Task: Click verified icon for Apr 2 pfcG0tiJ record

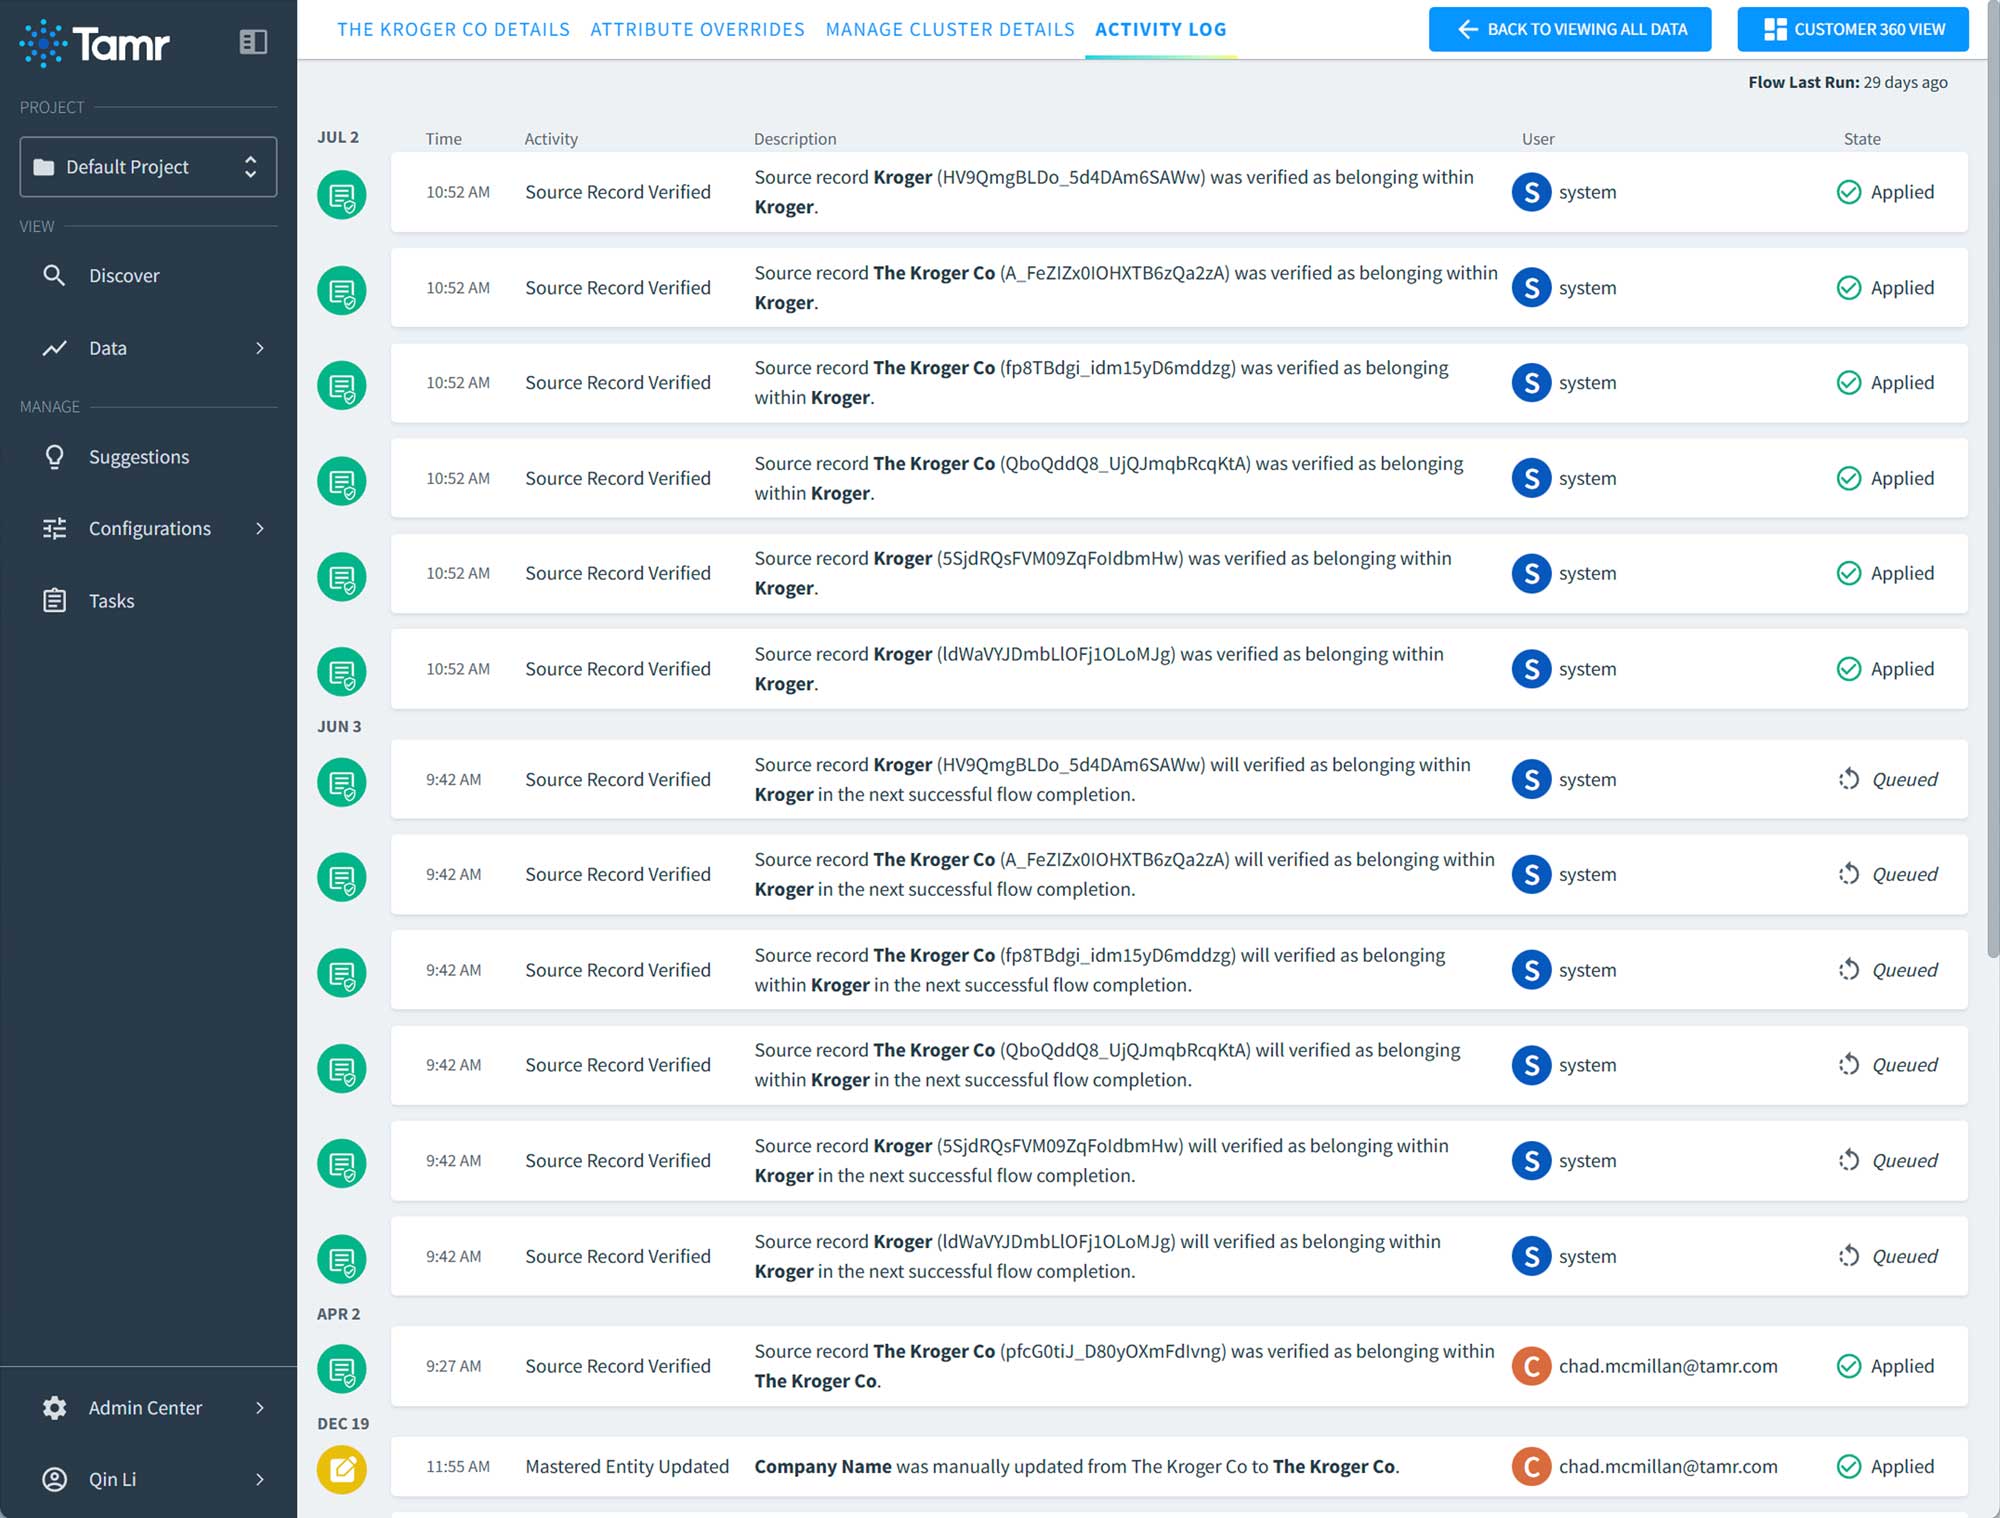Action: 342,1369
